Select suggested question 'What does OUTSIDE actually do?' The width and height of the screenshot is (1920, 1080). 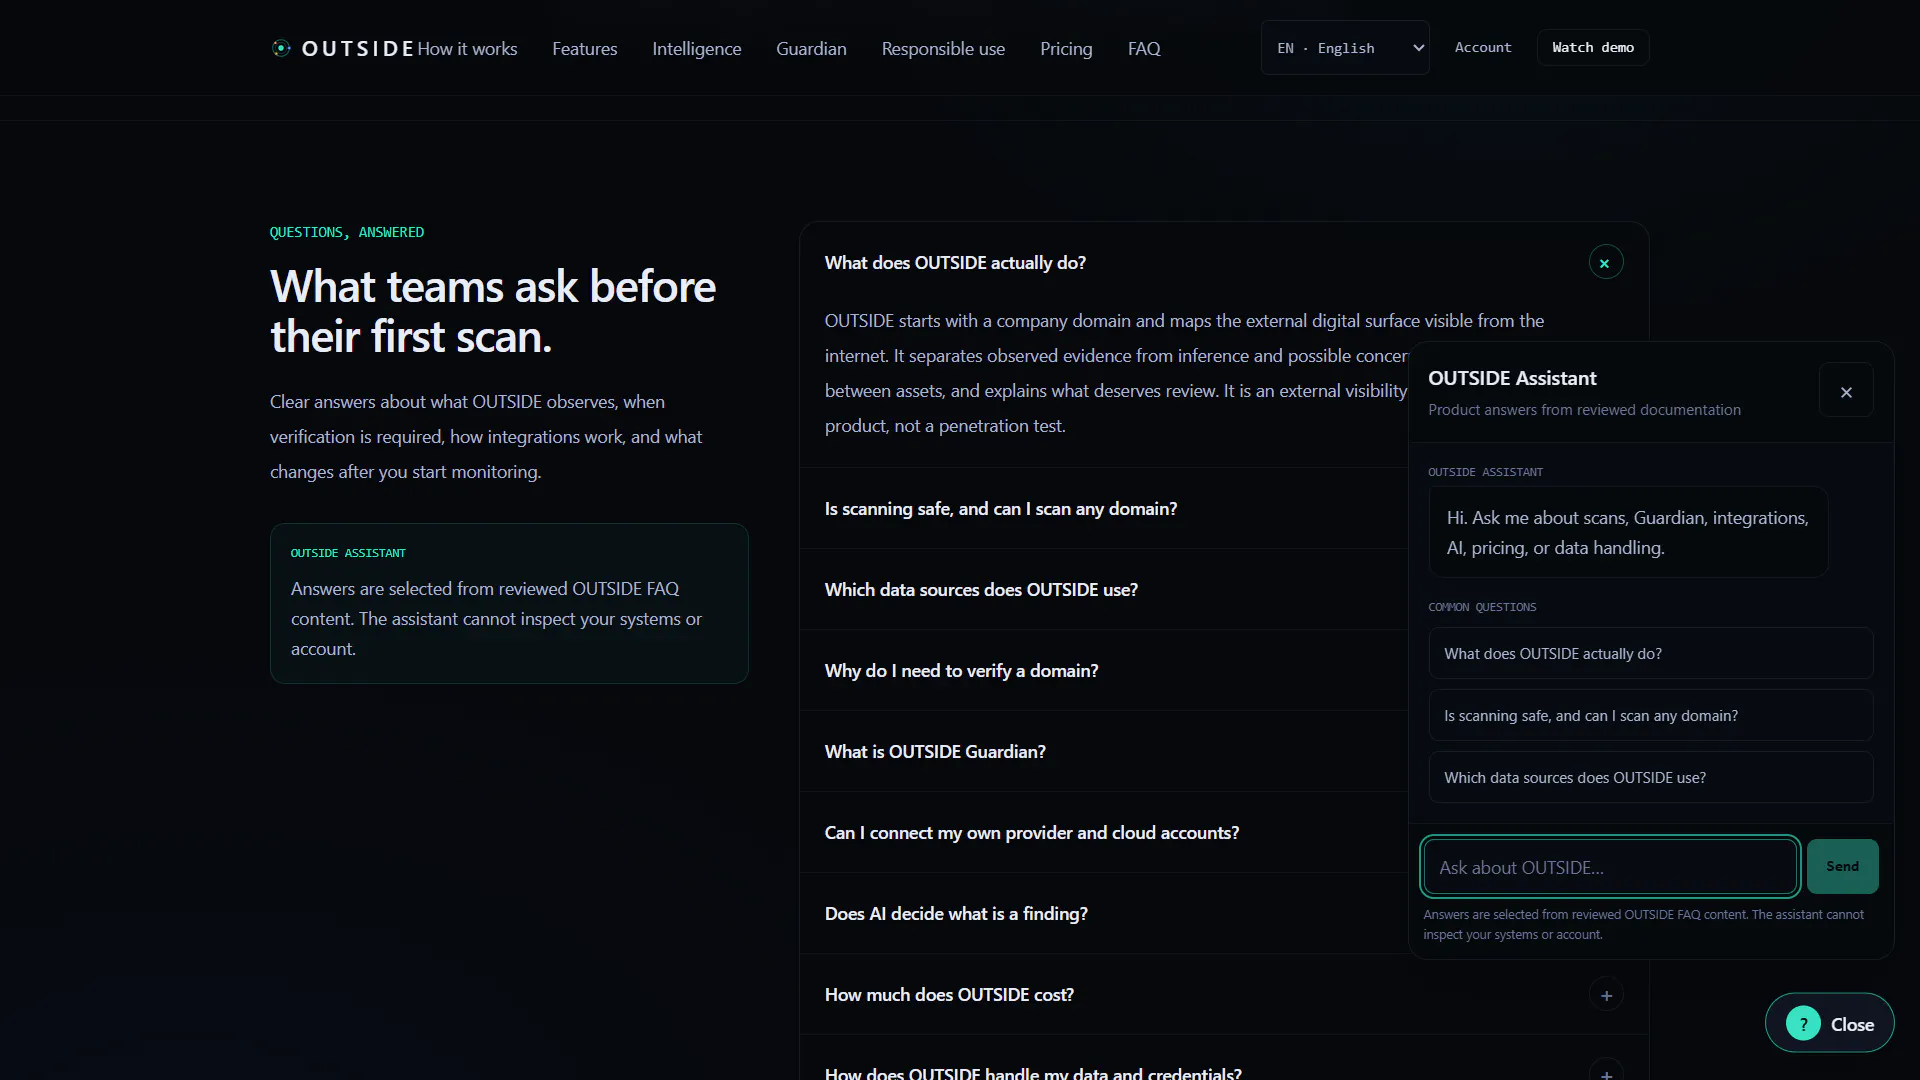tap(1650, 653)
